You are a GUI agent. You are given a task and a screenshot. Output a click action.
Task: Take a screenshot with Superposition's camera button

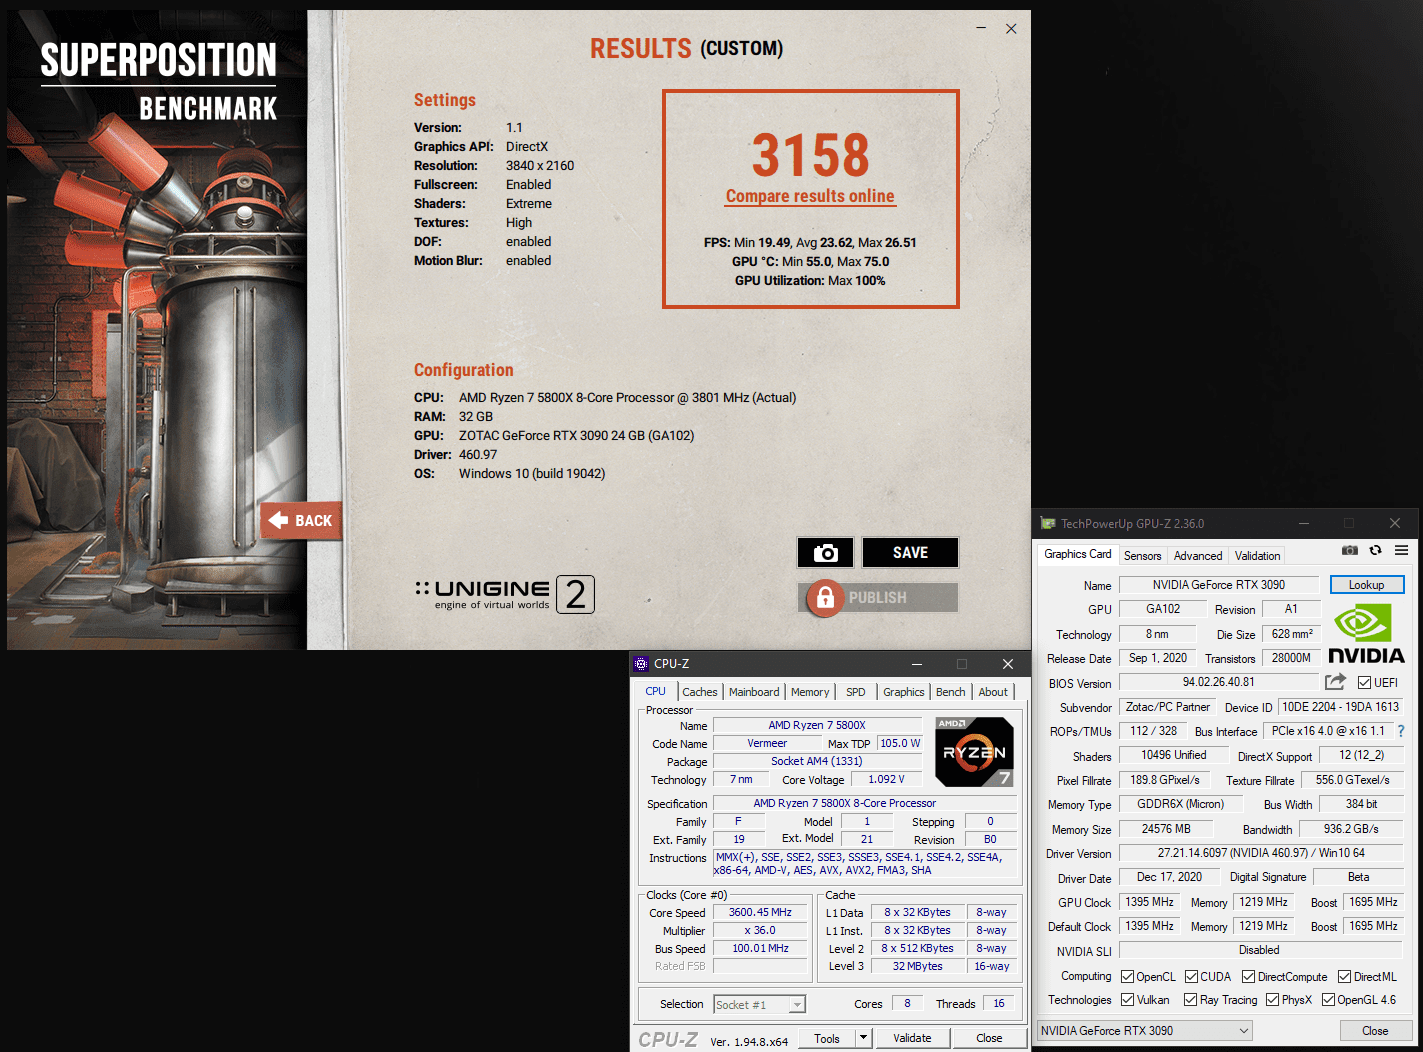[x=825, y=553]
